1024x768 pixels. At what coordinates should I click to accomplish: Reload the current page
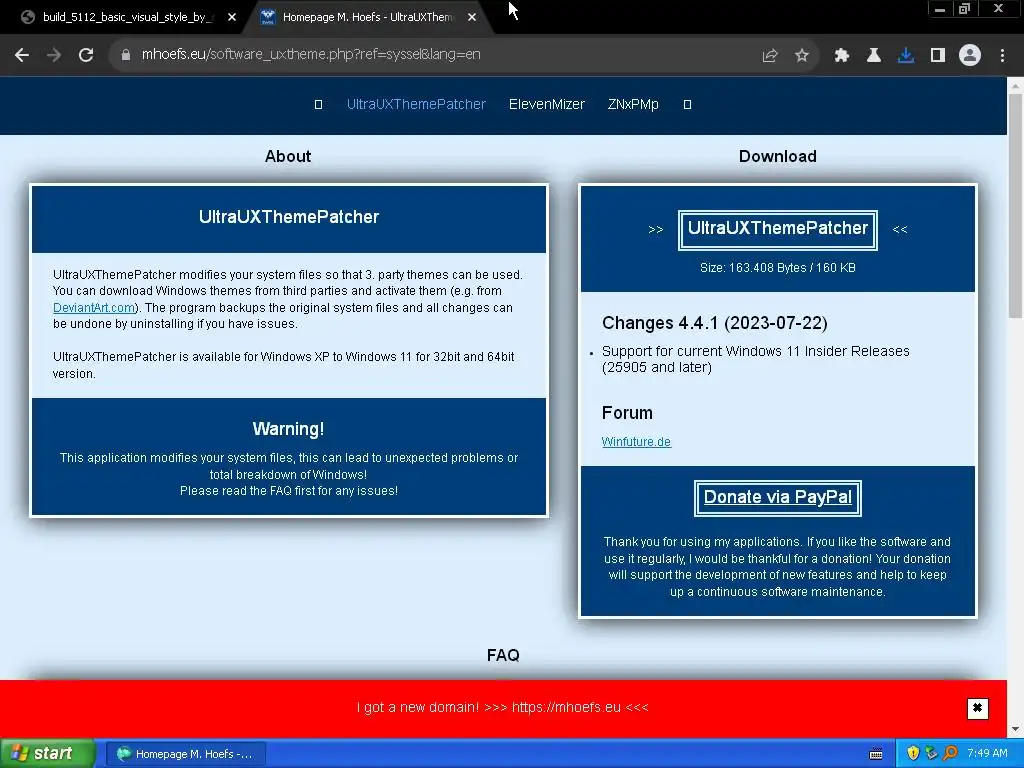click(86, 55)
